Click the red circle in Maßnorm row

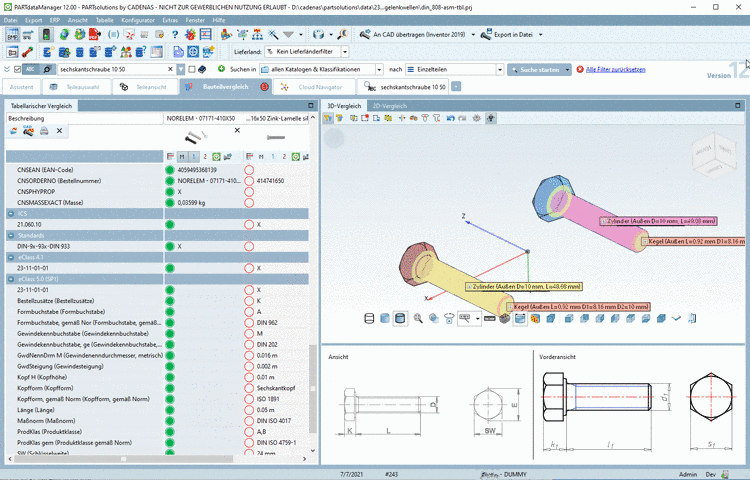(x=249, y=421)
